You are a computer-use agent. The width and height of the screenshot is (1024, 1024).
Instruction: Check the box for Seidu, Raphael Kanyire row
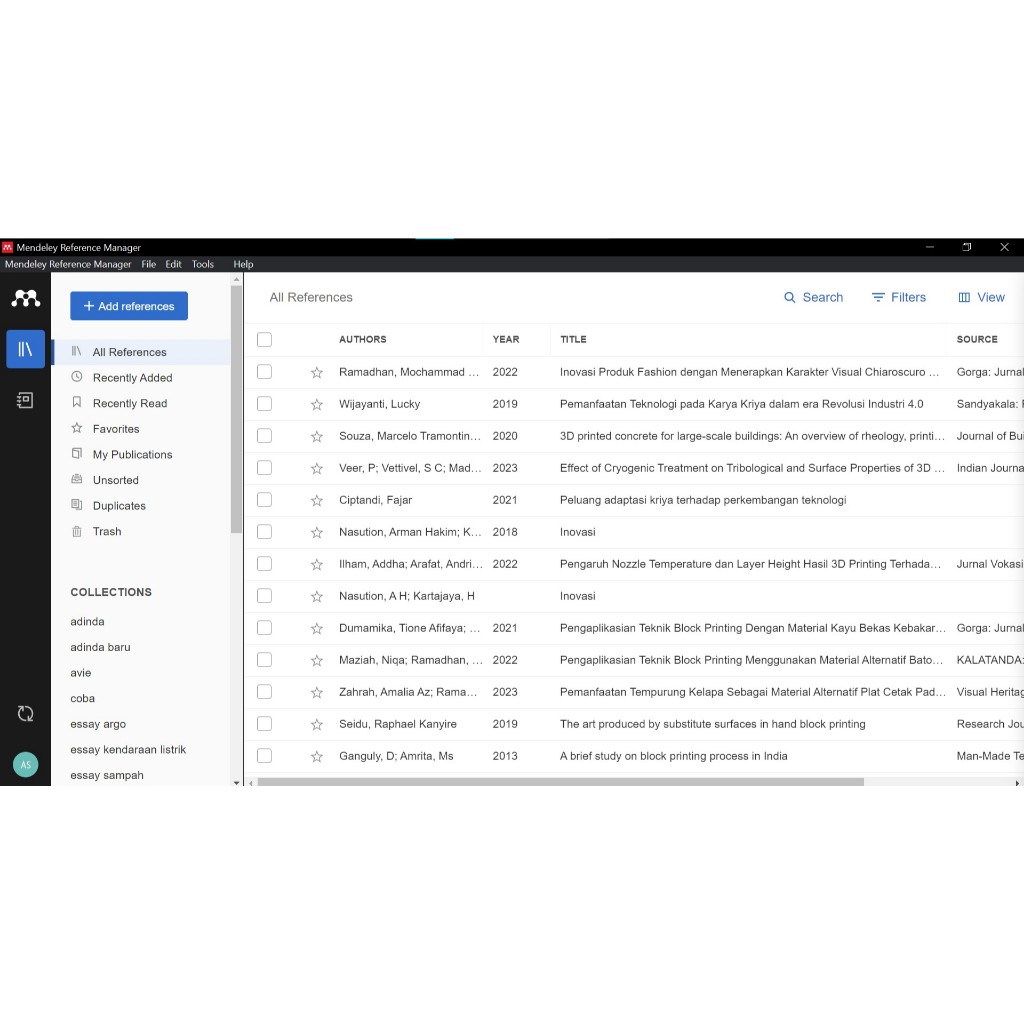264,724
